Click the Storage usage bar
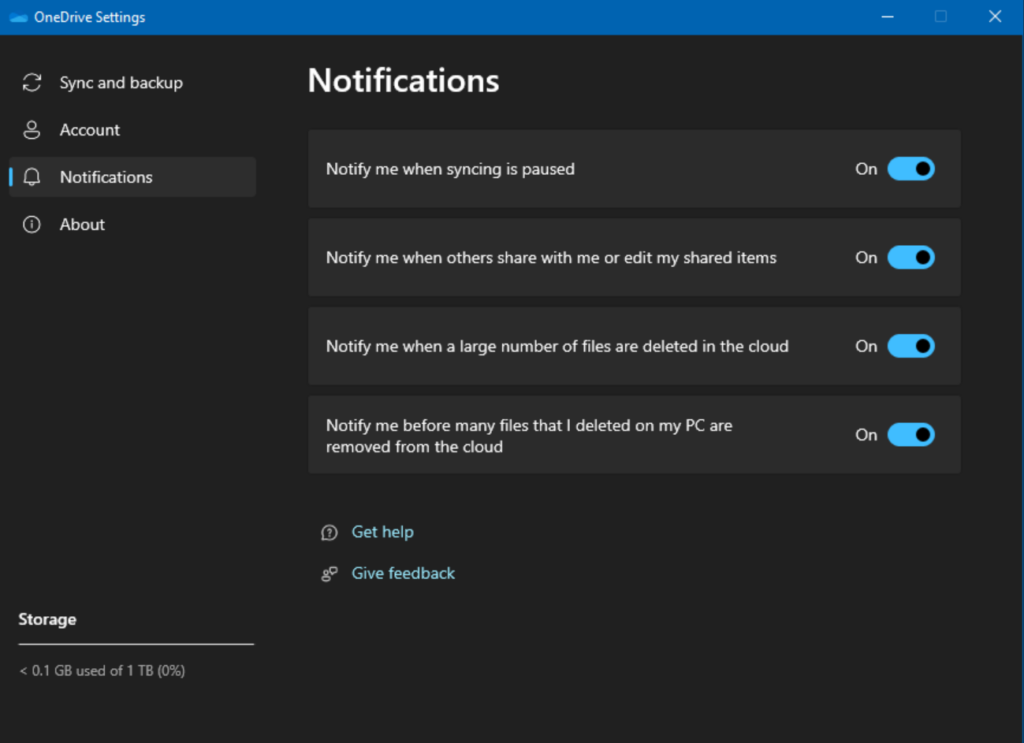The image size is (1024, 743). coord(136,644)
